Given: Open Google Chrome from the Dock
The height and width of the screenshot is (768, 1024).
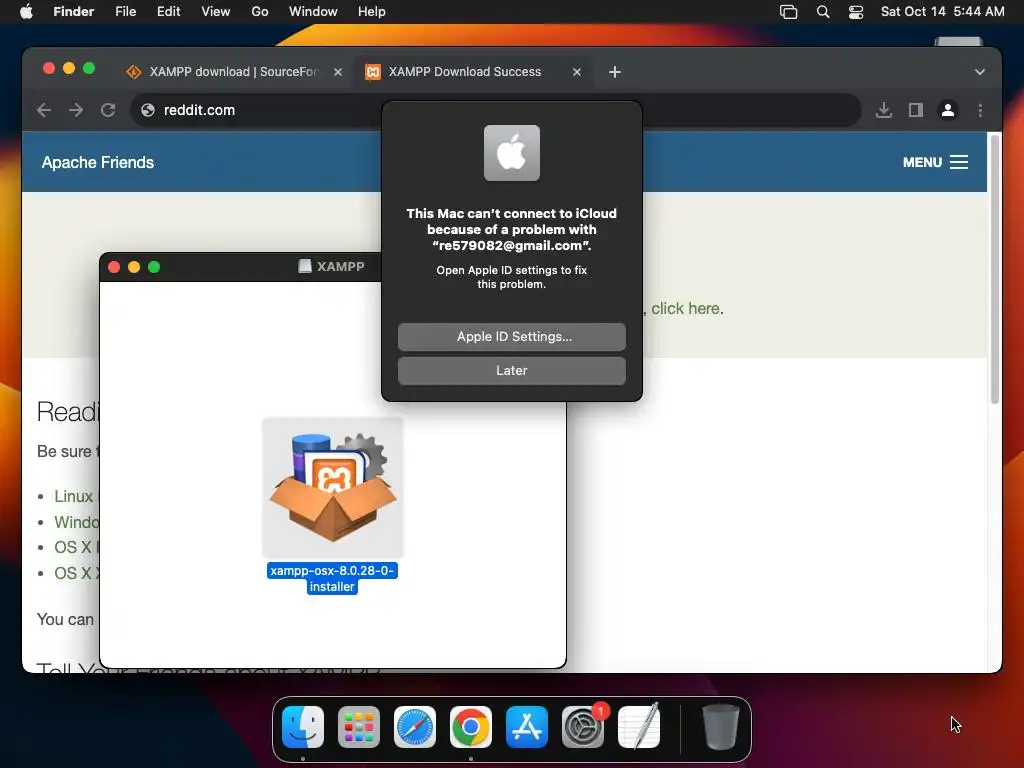Looking at the screenshot, I should click(x=471, y=727).
